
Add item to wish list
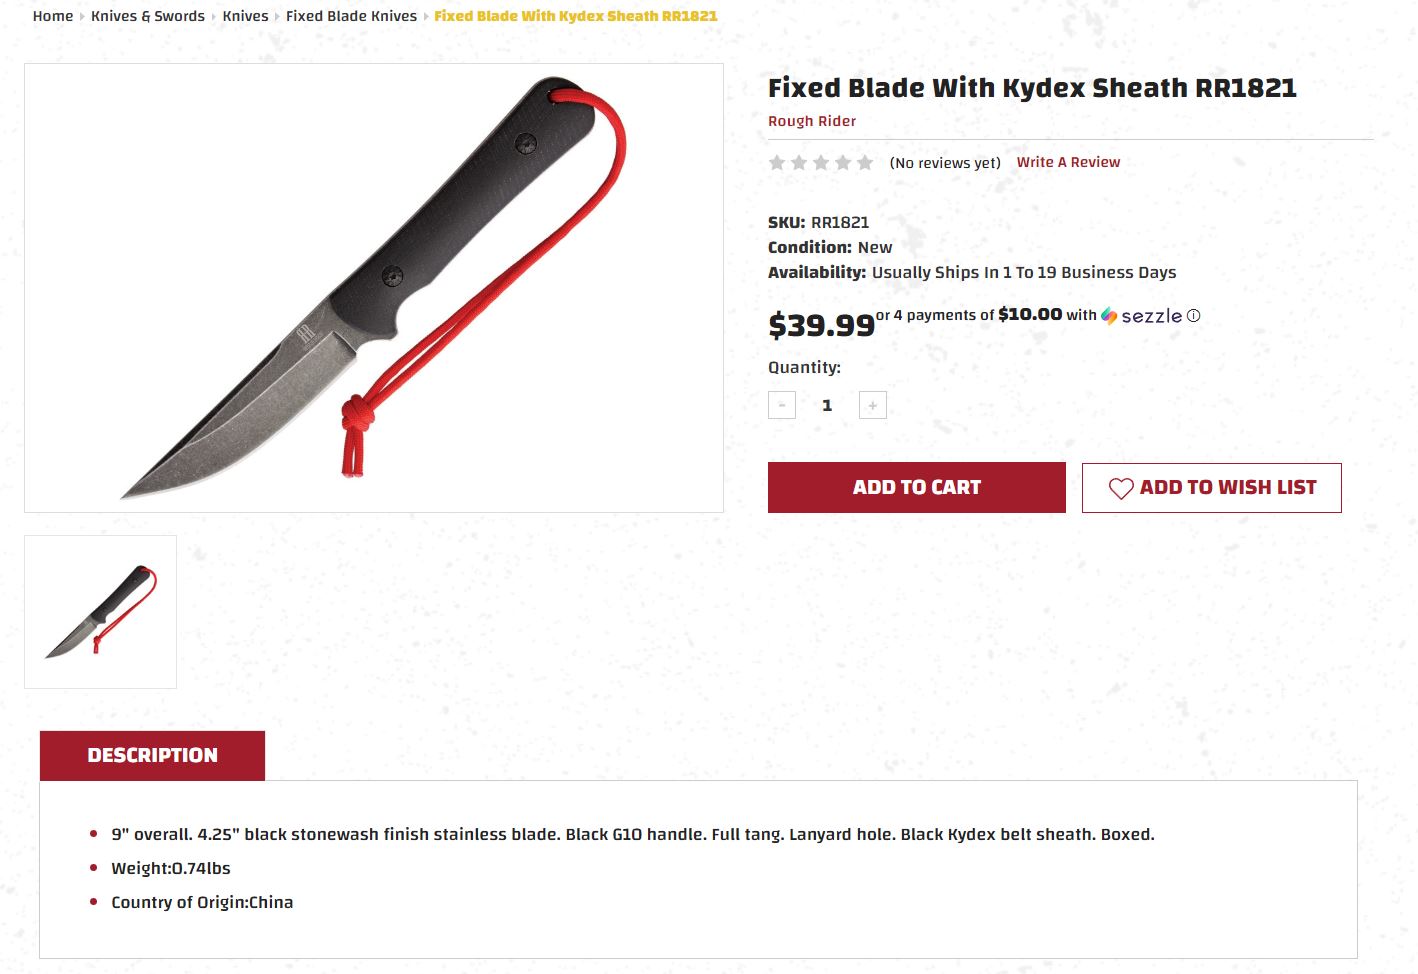click(1212, 488)
